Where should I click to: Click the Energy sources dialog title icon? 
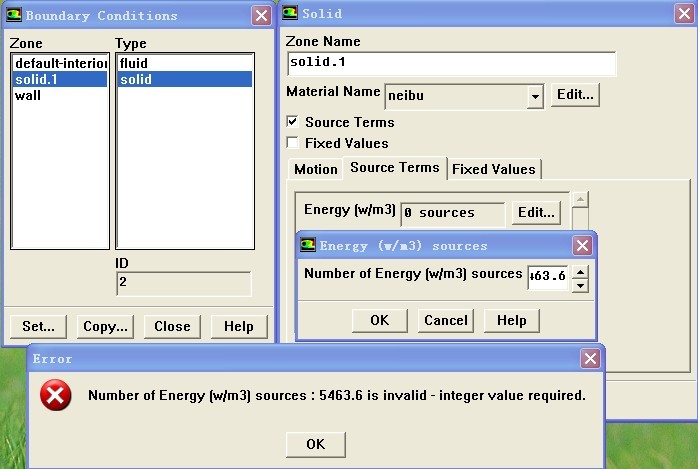308,245
